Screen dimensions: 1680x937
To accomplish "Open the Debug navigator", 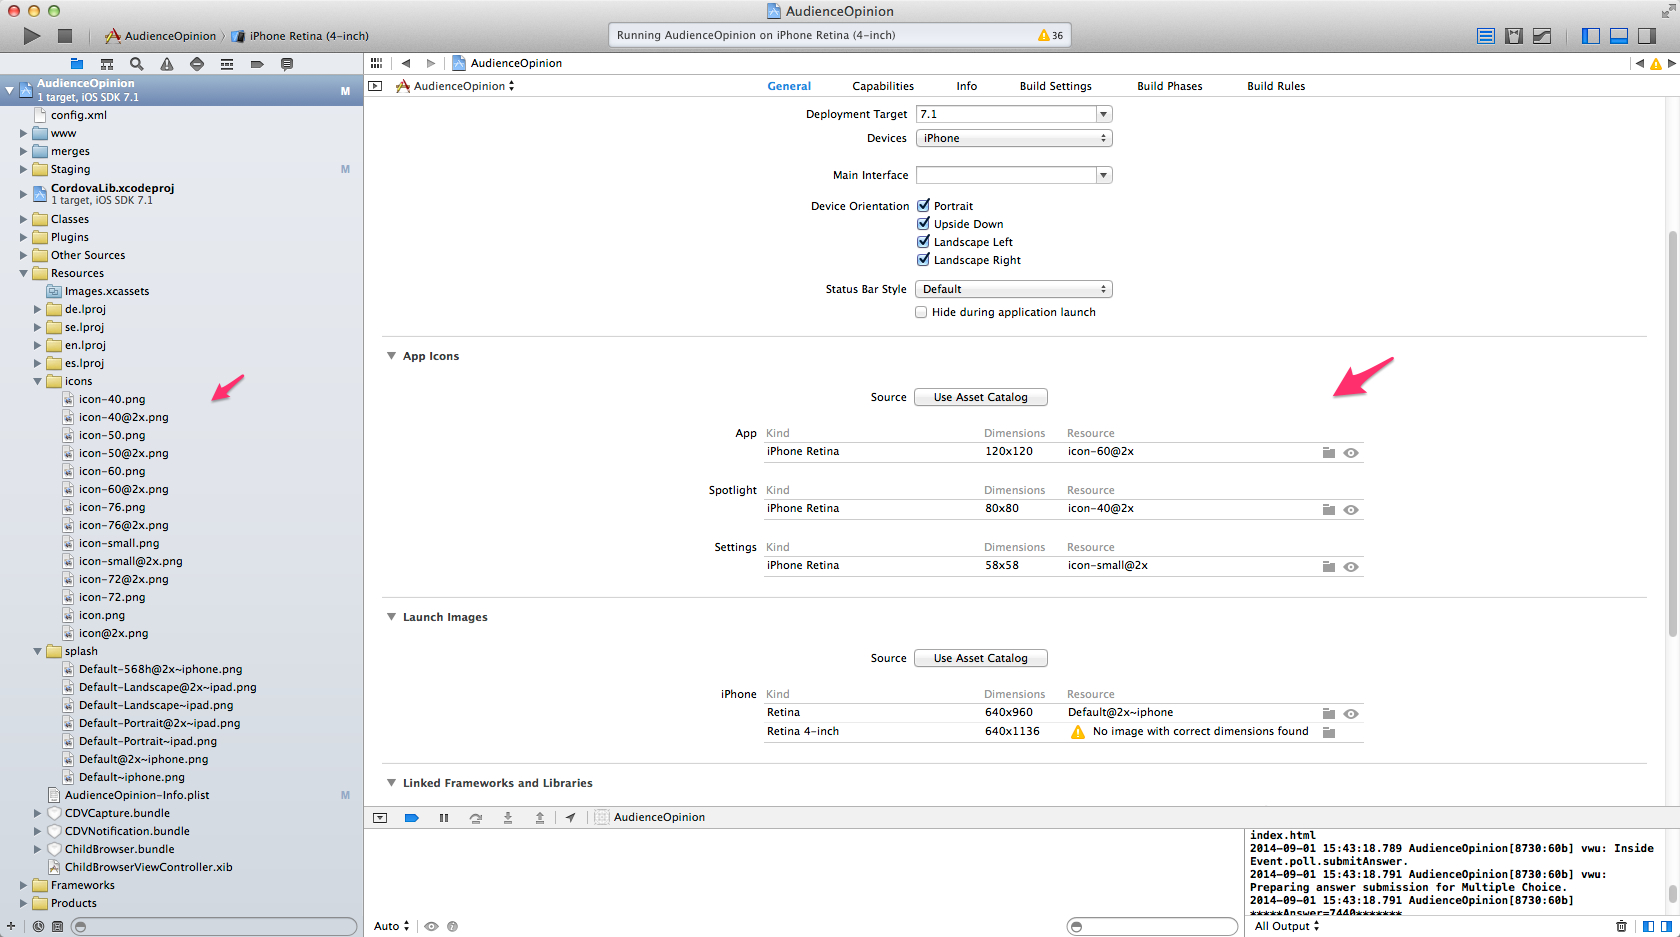I will pos(227,64).
